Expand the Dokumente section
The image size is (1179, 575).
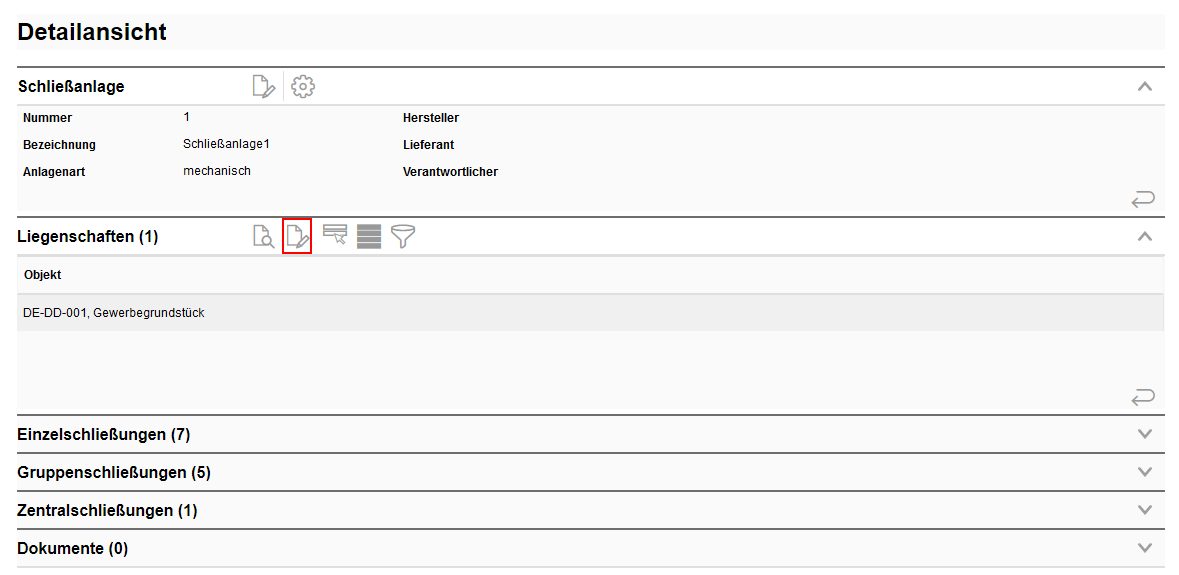(x=1145, y=548)
